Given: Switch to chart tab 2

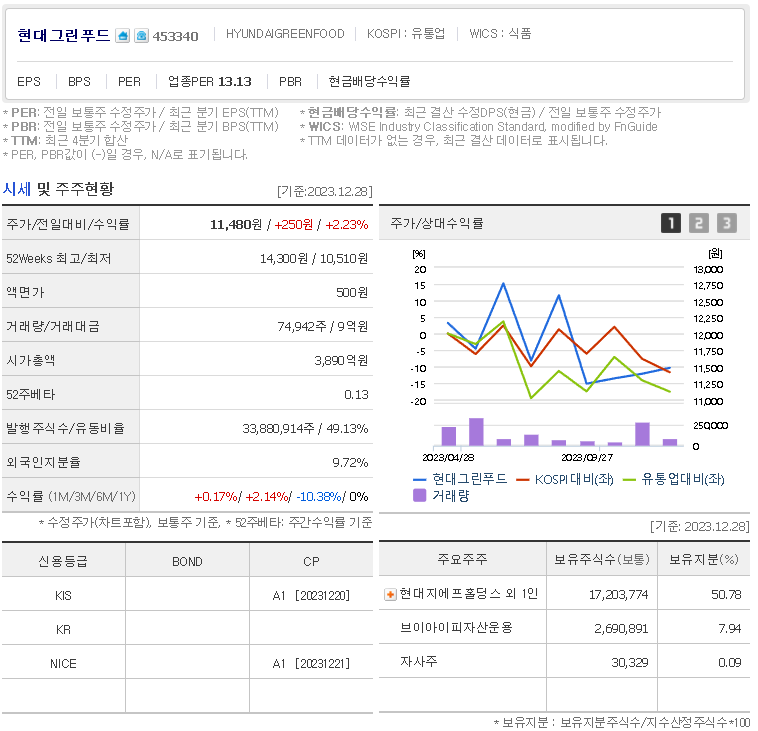Looking at the screenshot, I should (x=699, y=223).
